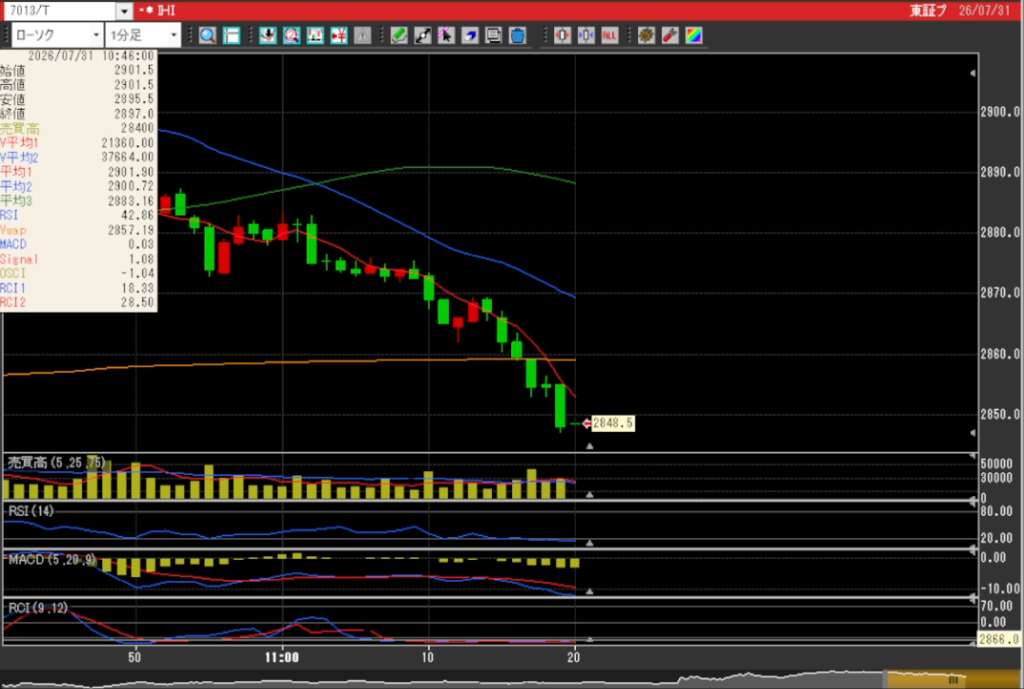
Task: Open the rainbow color settings icon
Action: tap(694, 35)
